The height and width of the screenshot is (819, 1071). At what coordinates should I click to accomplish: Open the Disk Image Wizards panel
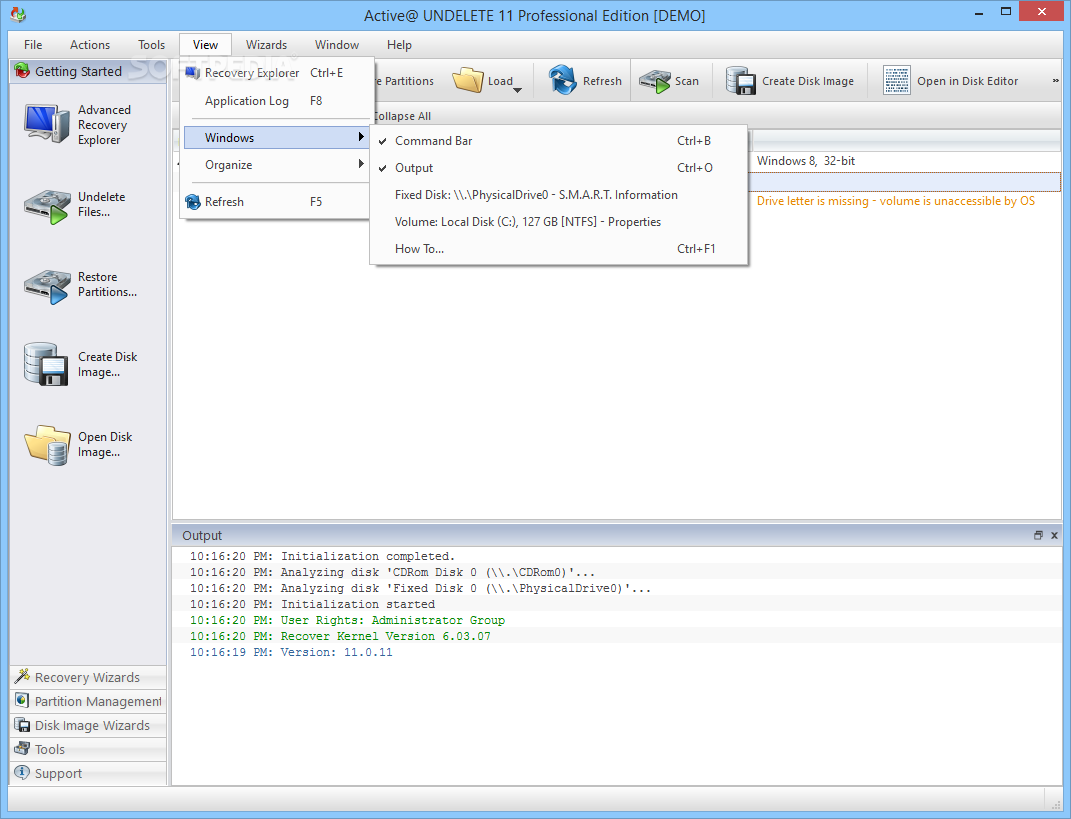pyautogui.click(x=88, y=725)
